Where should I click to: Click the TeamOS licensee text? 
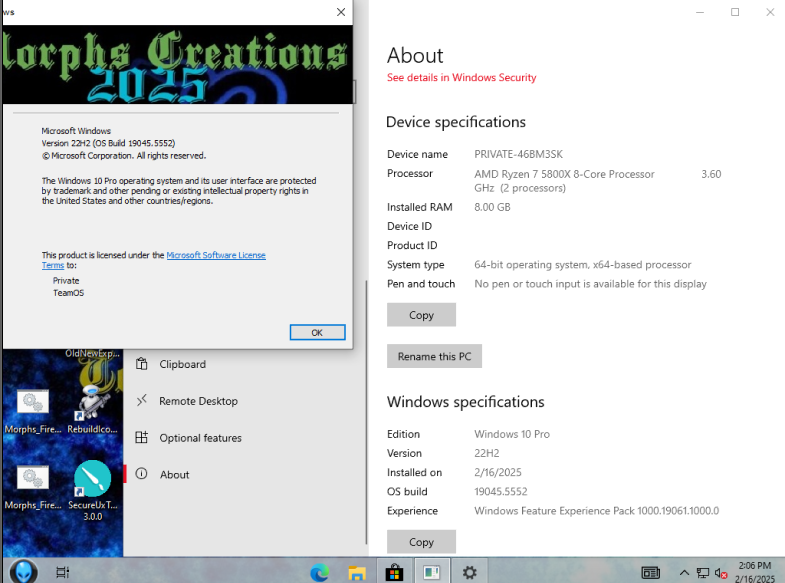click(69, 293)
